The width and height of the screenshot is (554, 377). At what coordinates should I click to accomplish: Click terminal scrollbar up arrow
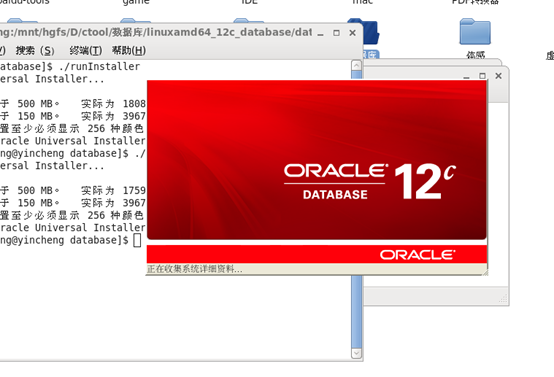356,65
